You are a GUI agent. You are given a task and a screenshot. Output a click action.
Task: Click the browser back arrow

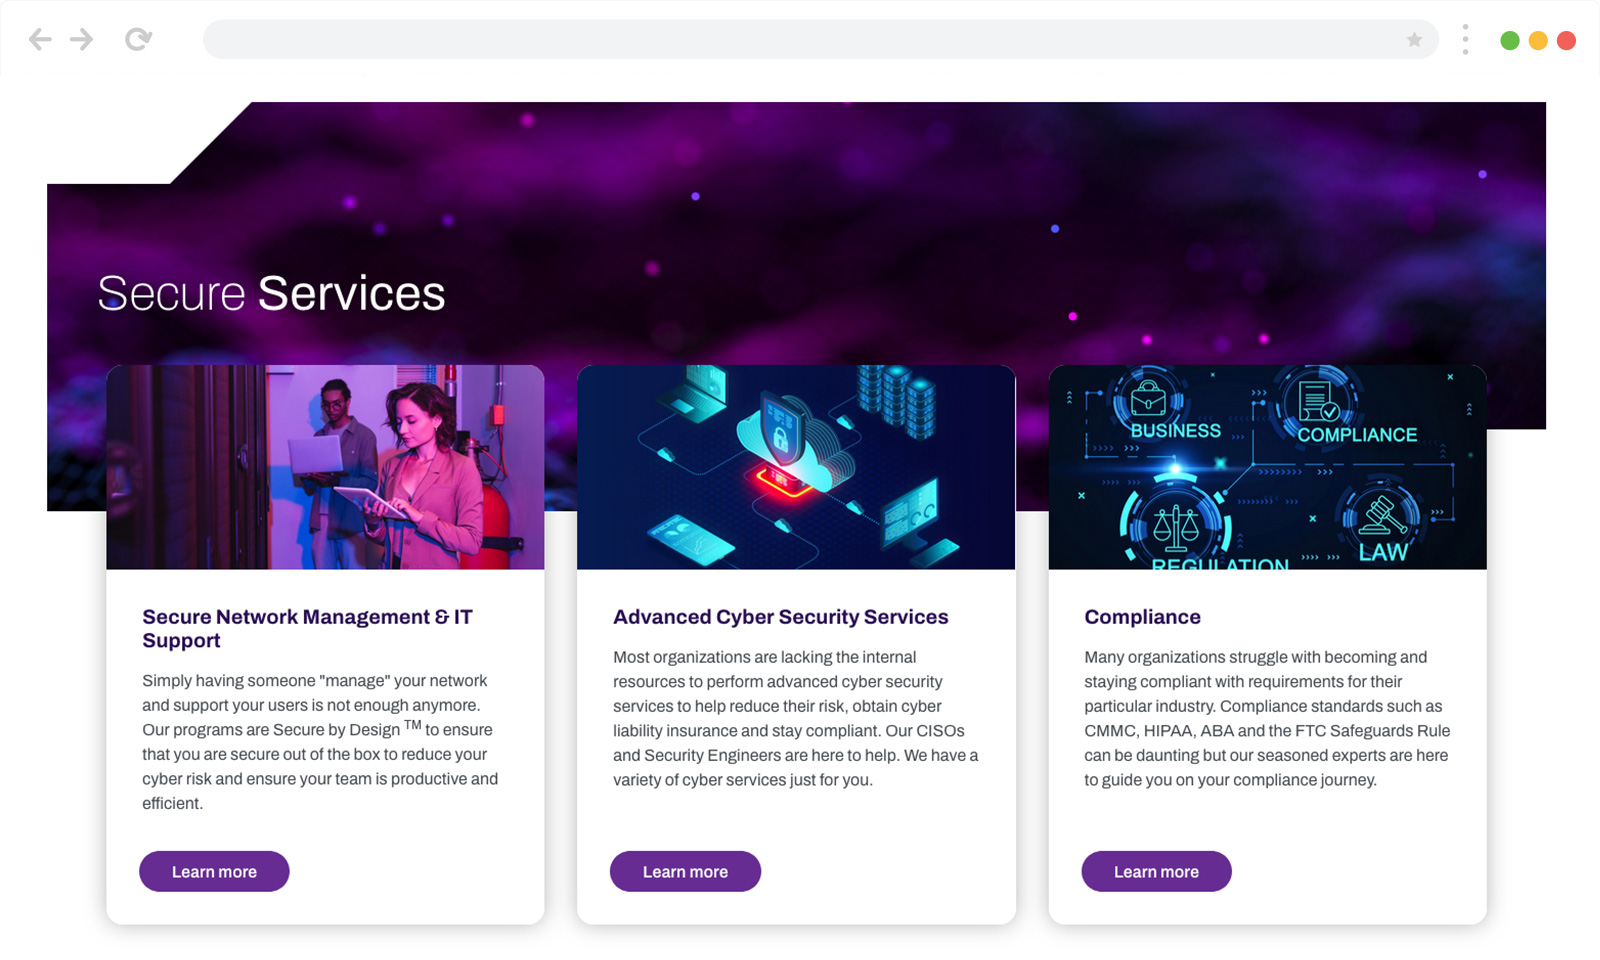tap(40, 40)
